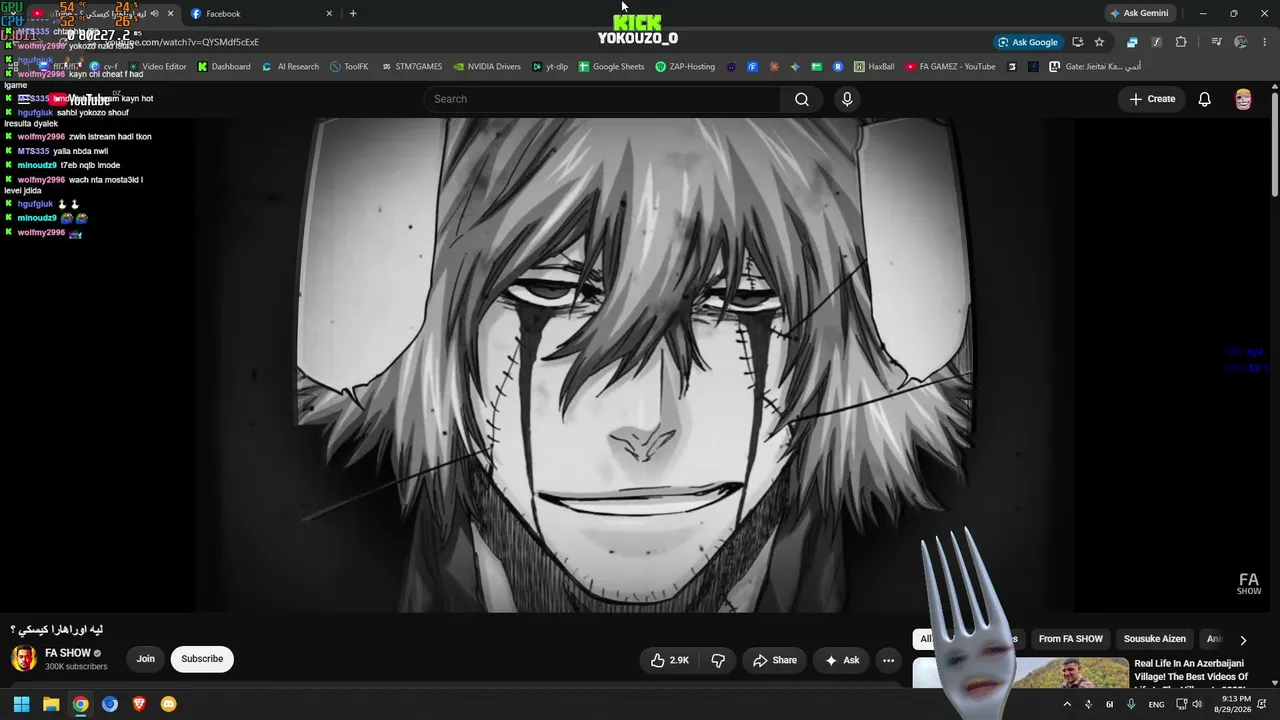The height and width of the screenshot is (720, 1280).
Task: Open File Explorer from the taskbar
Action: [x=51, y=704]
